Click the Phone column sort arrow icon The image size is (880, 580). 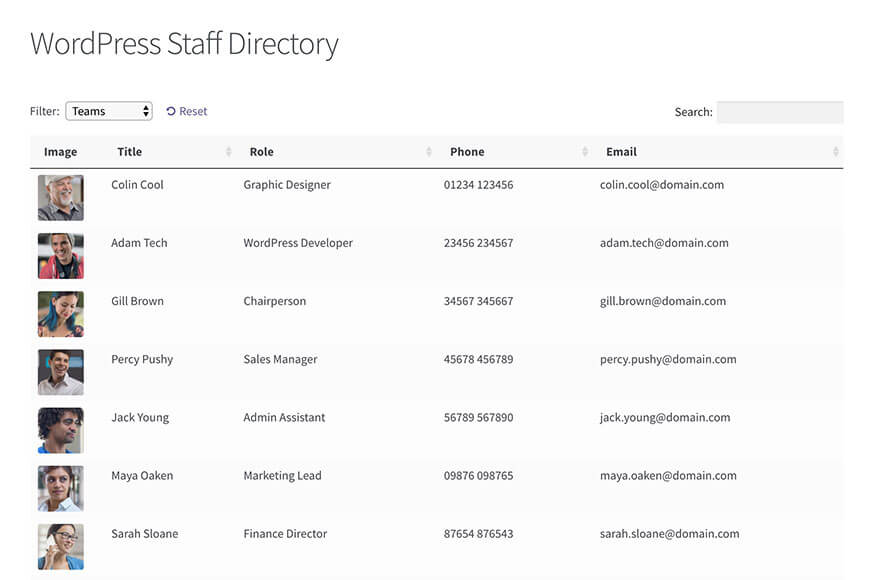pyautogui.click(x=585, y=151)
